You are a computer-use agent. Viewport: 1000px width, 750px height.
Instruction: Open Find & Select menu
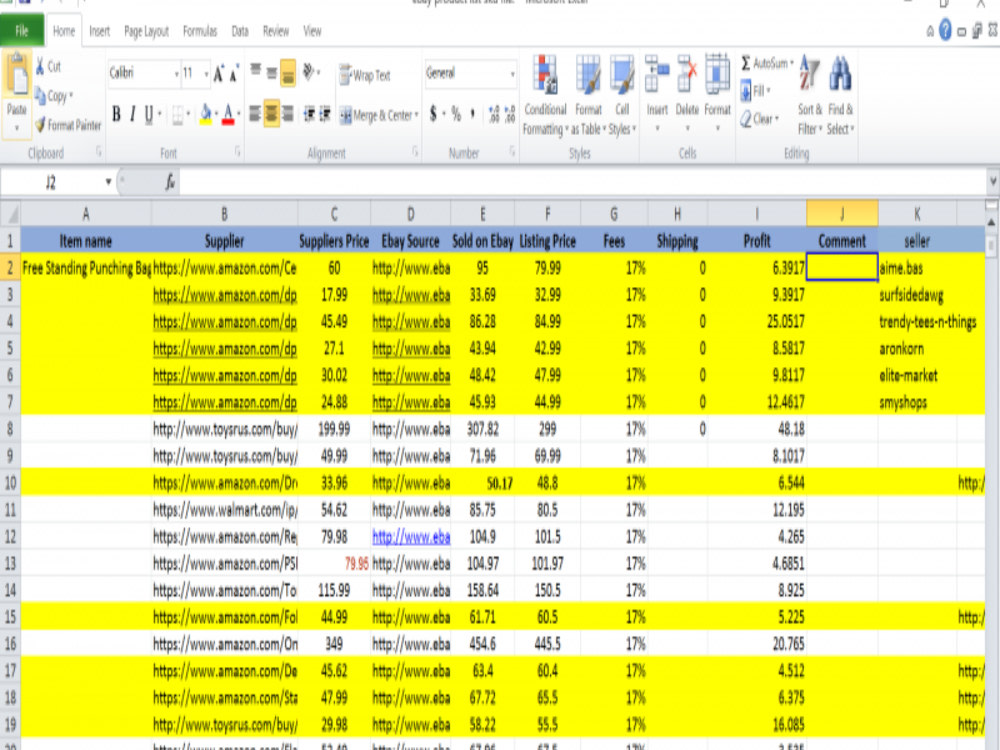[x=840, y=96]
